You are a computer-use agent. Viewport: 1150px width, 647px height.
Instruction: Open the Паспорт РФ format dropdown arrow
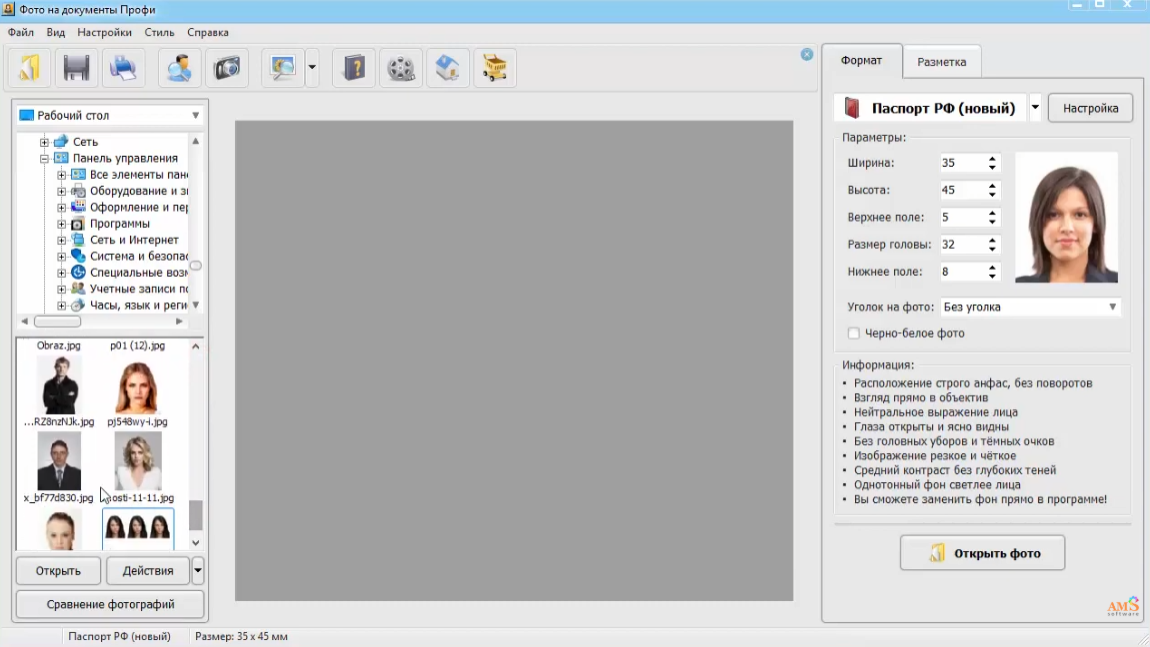pos(1035,108)
